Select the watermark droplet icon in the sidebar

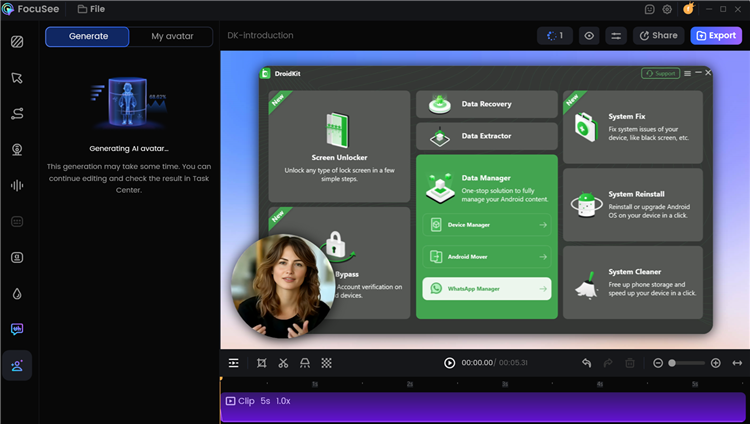click(x=17, y=294)
